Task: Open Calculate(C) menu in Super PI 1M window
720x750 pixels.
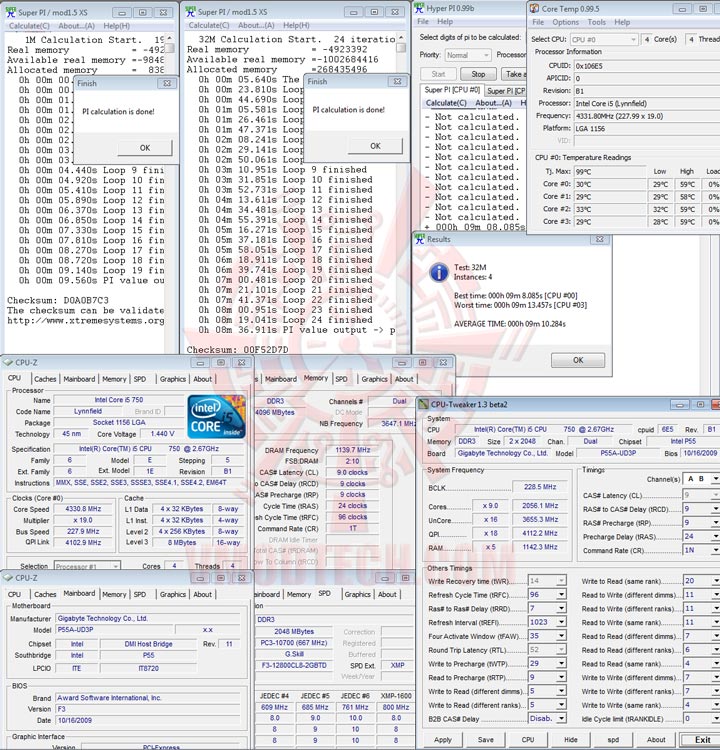Action: click(x=29, y=26)
